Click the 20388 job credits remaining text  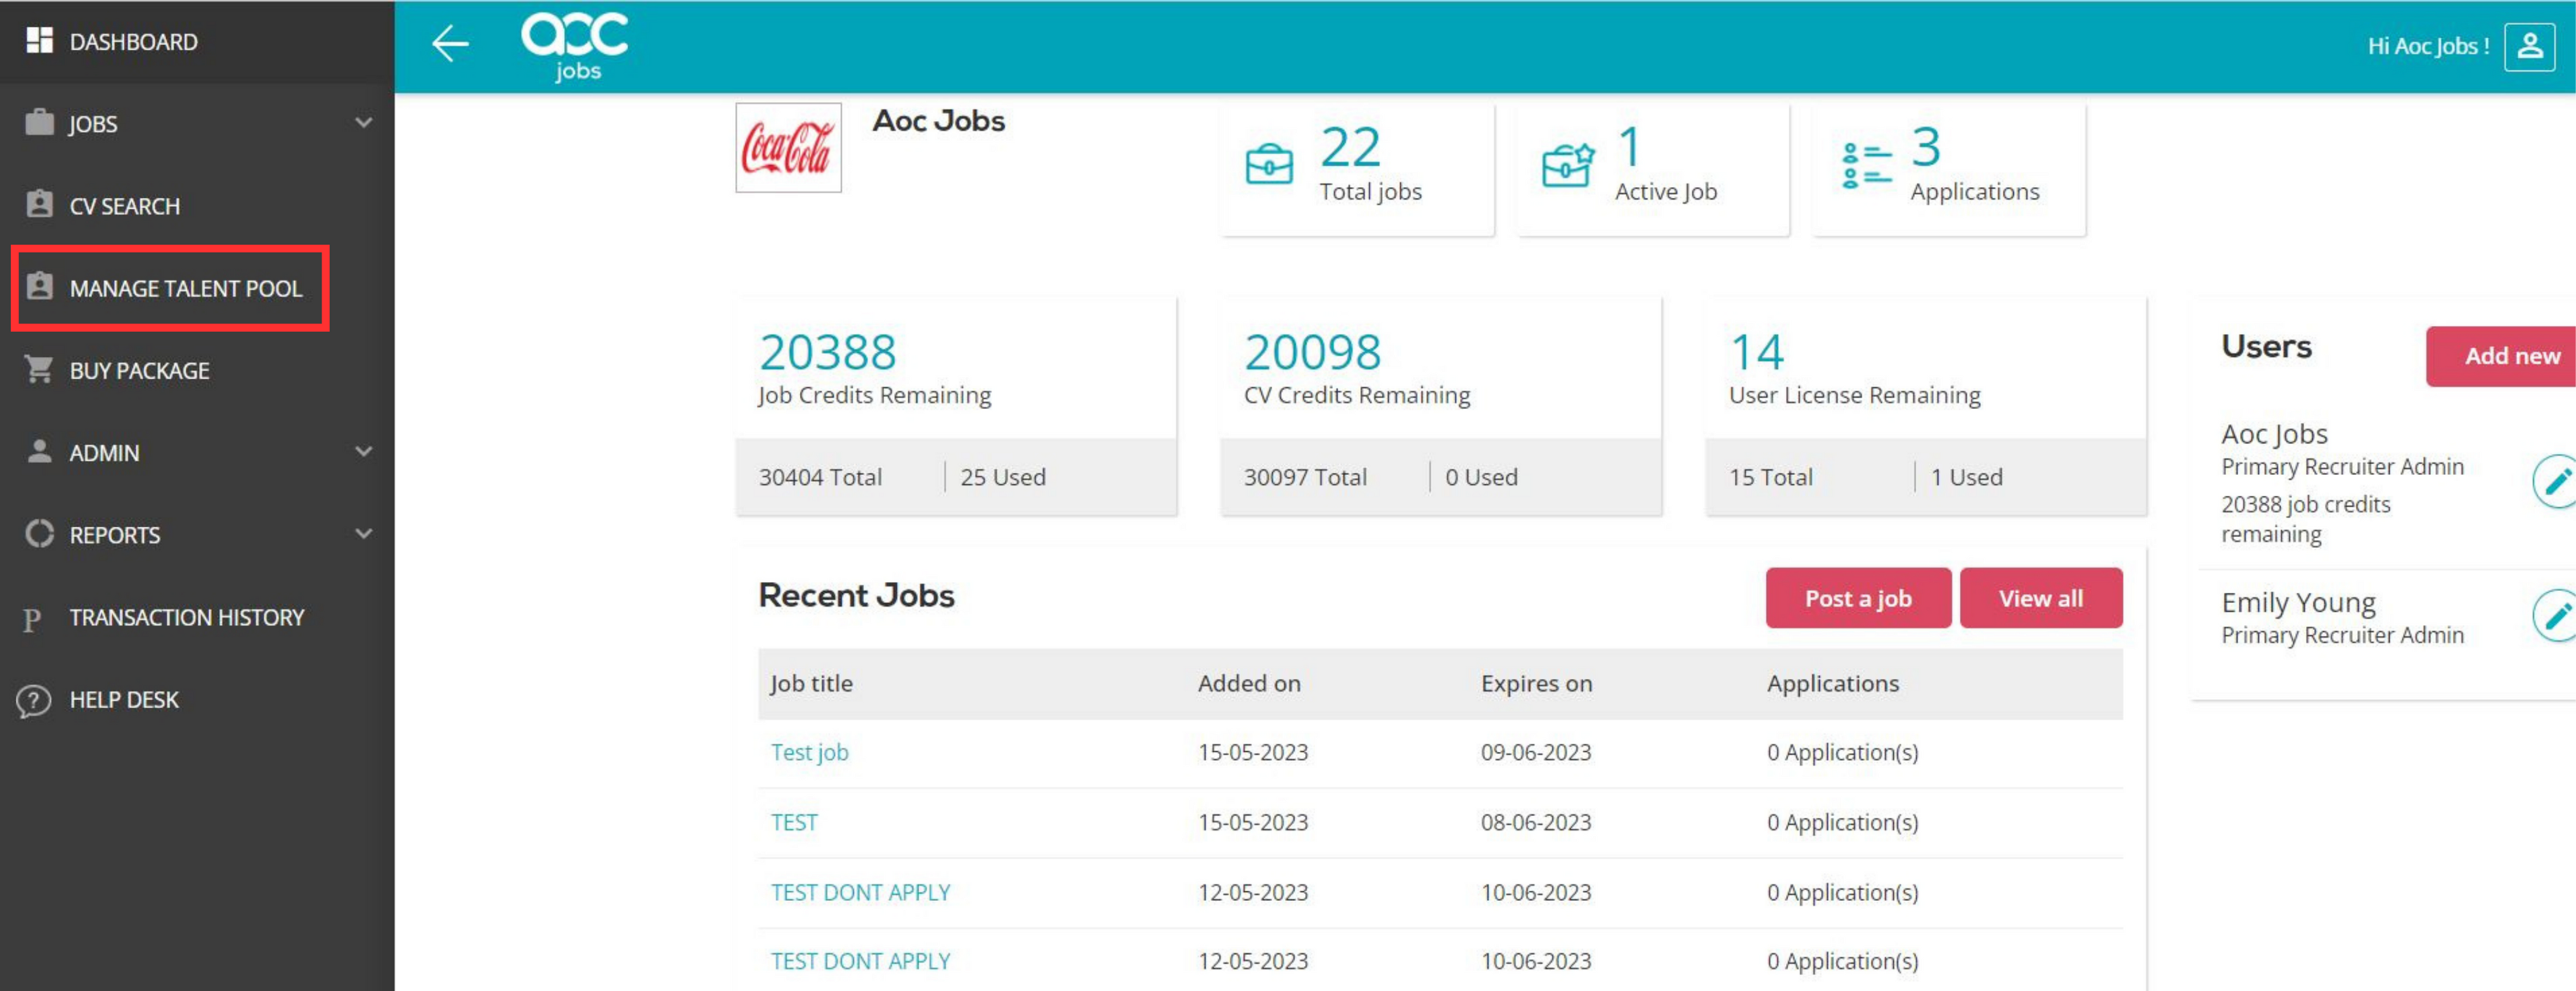coord(2305,519)
